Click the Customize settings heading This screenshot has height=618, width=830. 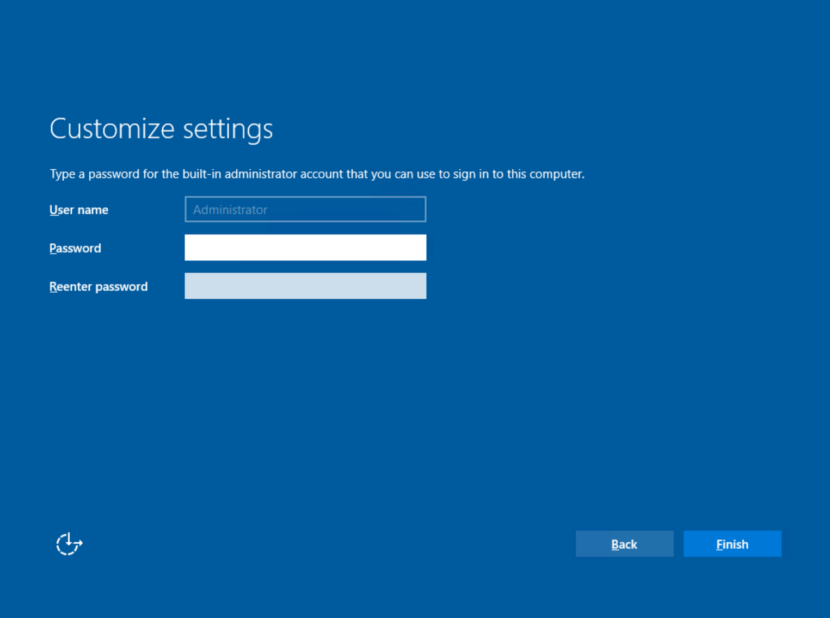pos(161,128)
